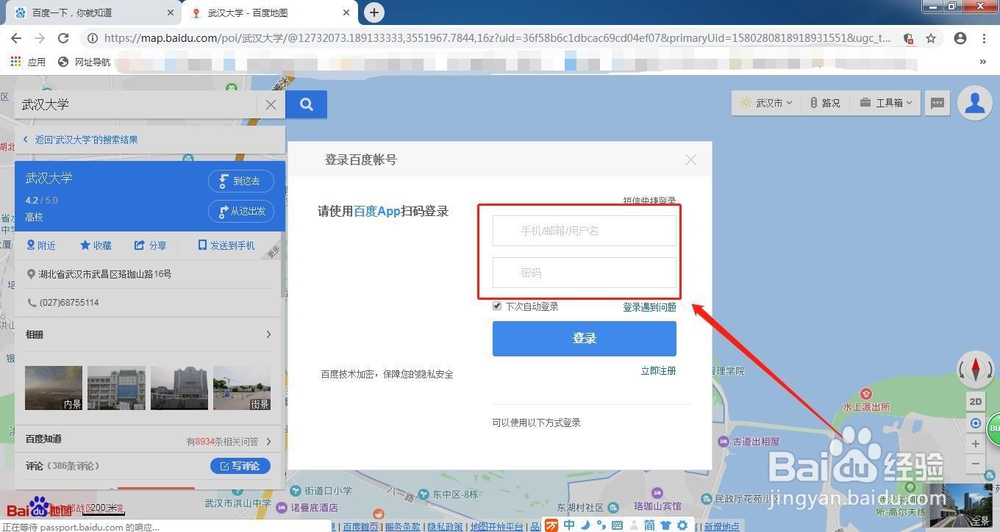Click the IME skin shirt icon
Screen dimensions: 1000x532
coord(666,525)
